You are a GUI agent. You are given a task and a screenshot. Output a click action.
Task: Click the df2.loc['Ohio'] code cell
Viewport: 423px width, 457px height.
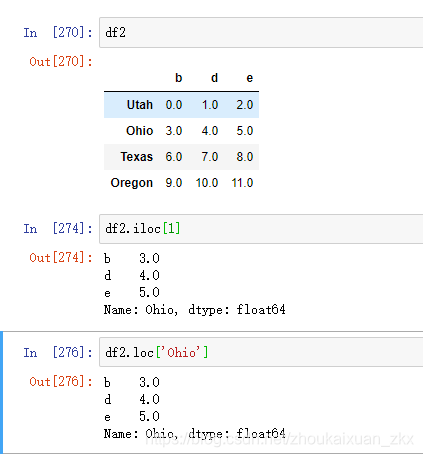261,352
